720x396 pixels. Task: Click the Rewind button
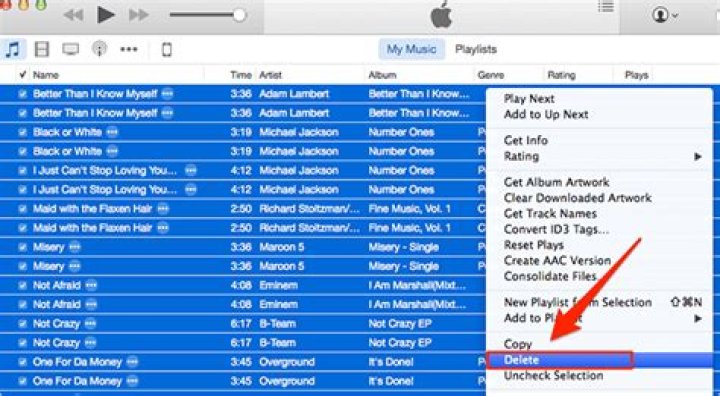[x=73, y=15]
